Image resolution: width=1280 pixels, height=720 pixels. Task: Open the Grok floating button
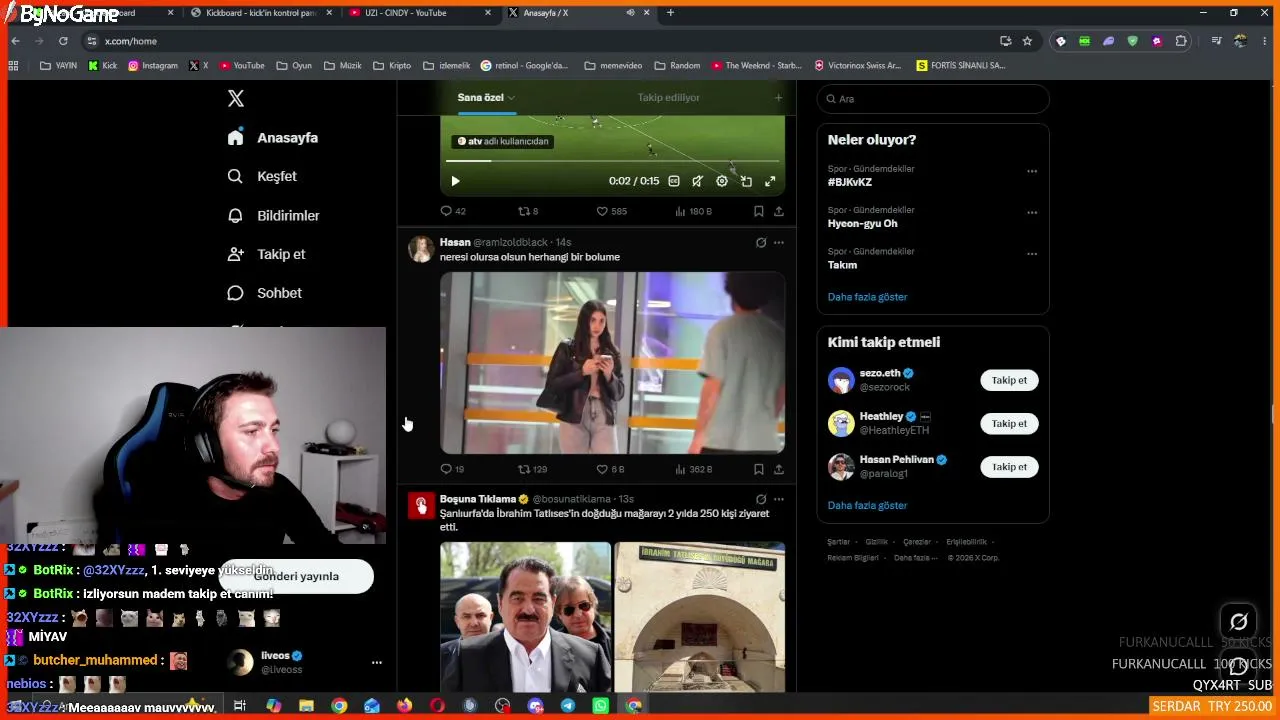click(x=1238, y=622)
